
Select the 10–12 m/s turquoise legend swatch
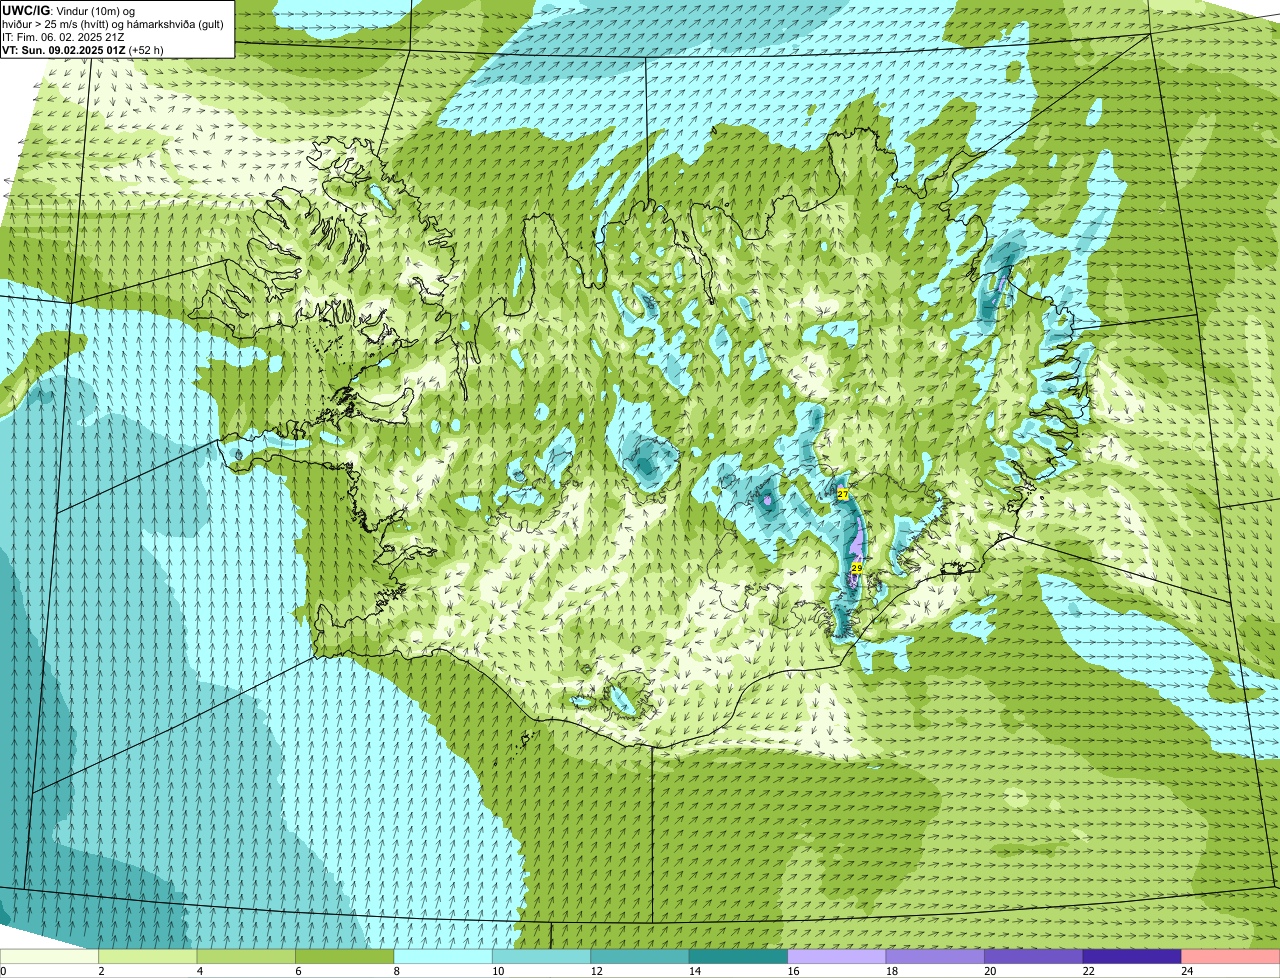[541, 957]
